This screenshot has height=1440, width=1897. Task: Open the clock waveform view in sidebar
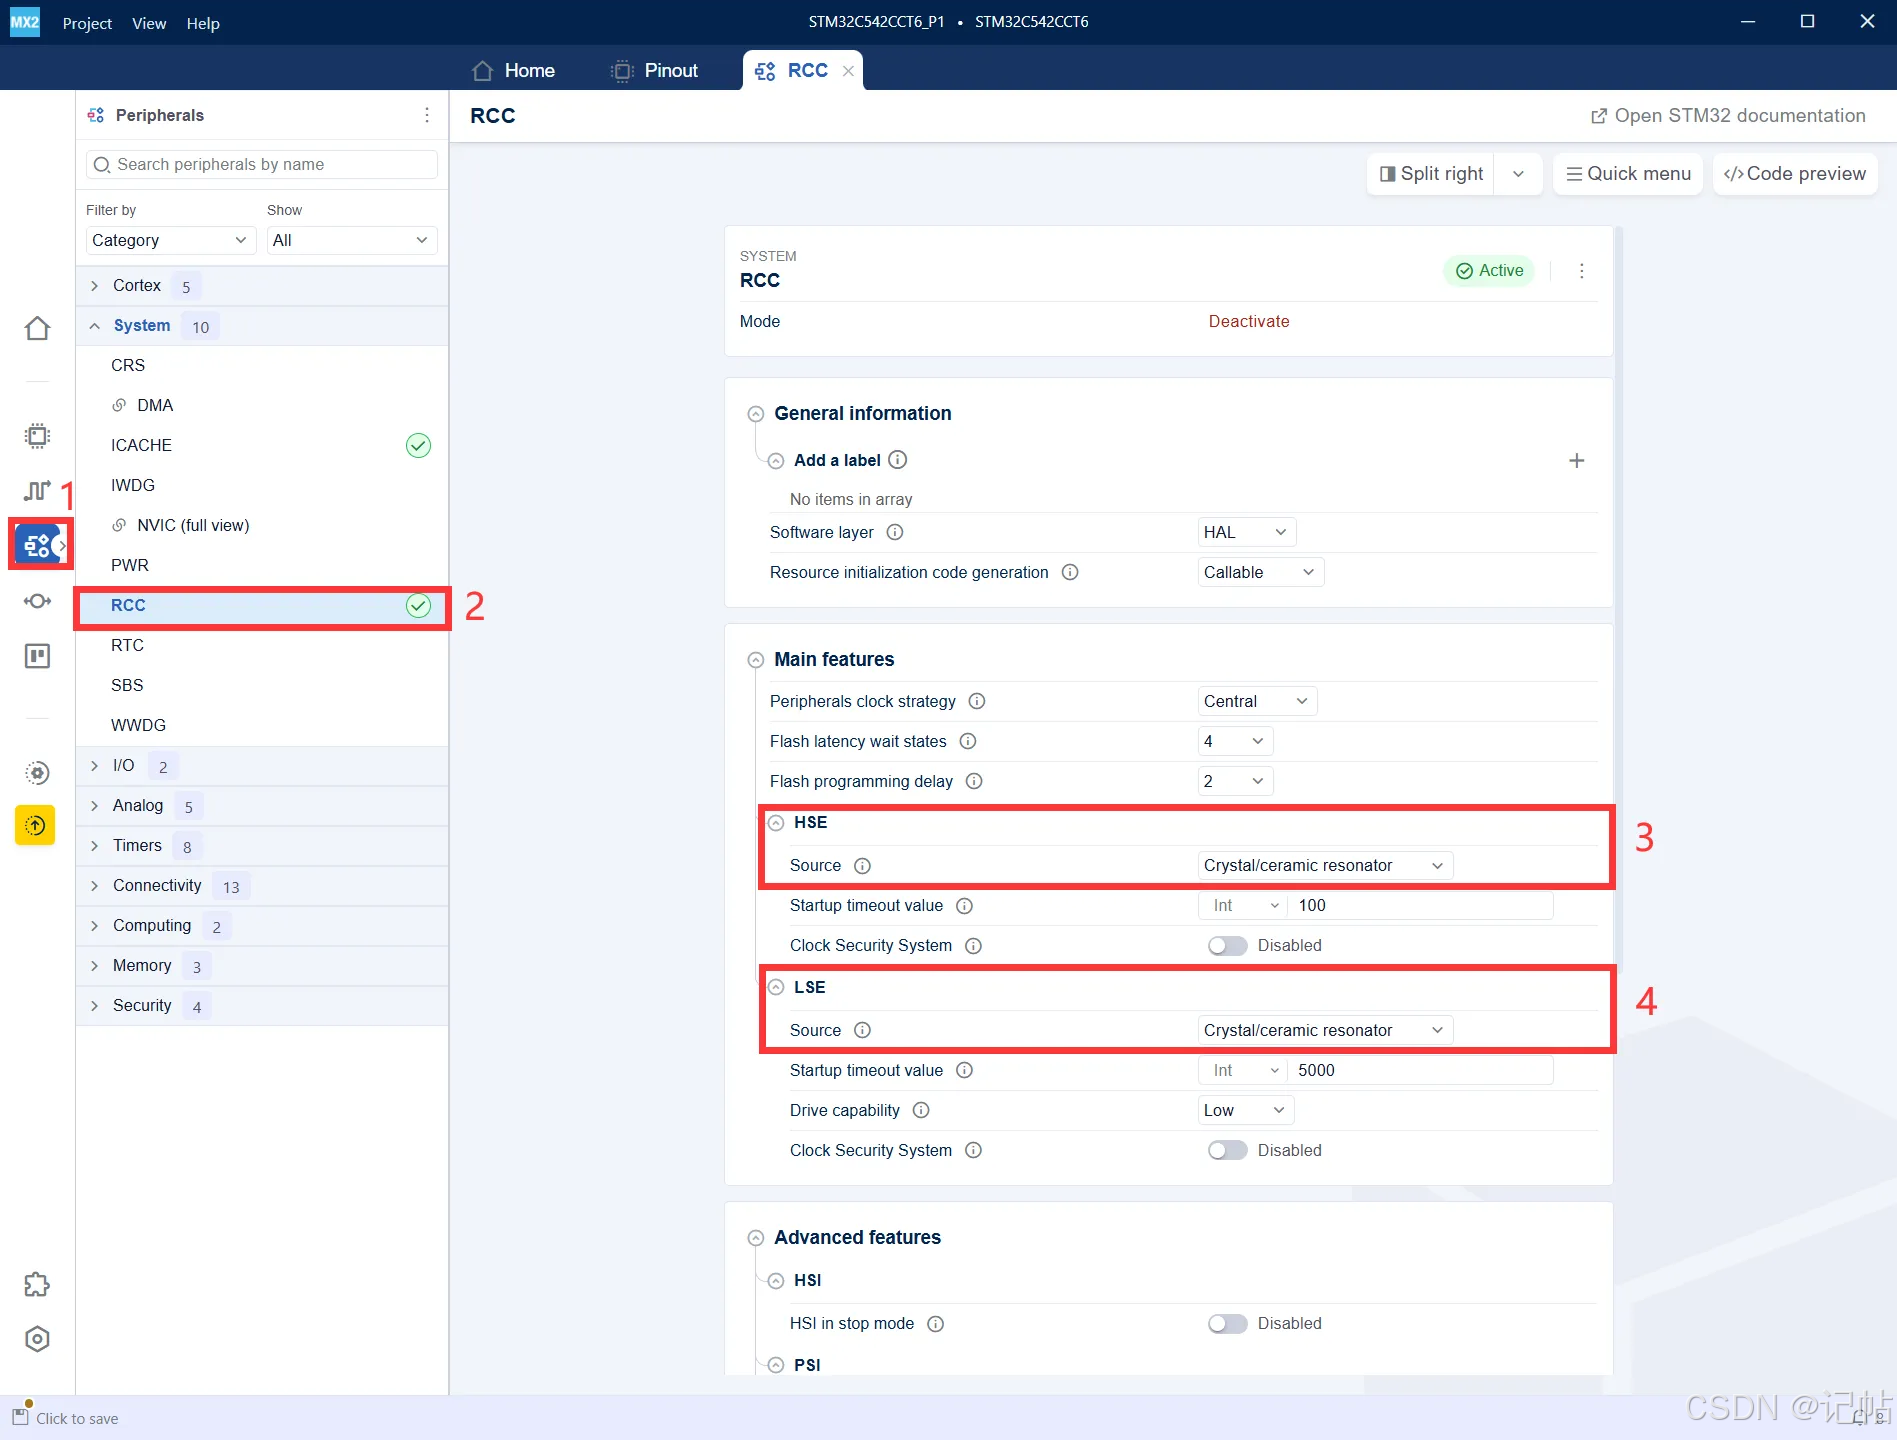click(37, 490)
